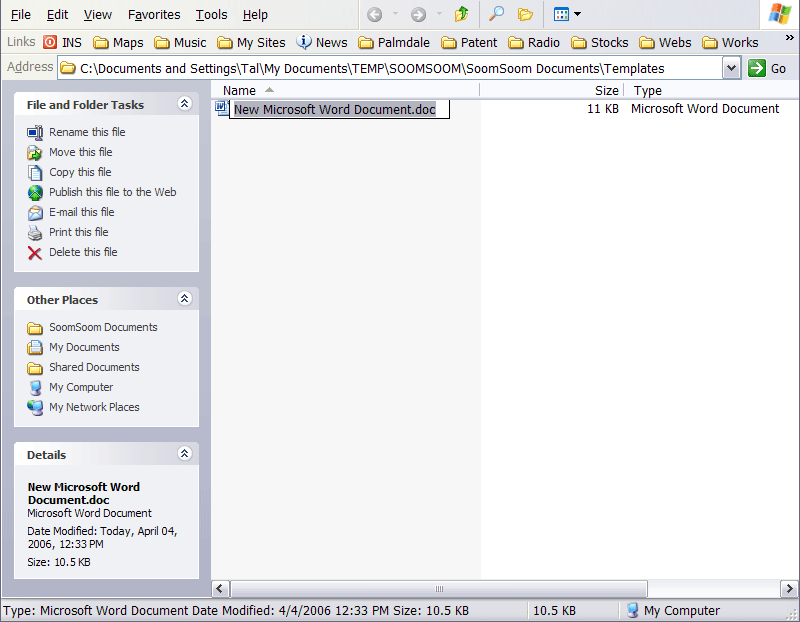Click the My Documents folder icon
The height and width of the screenshot is (622, 800).
[x=35, y=347]
